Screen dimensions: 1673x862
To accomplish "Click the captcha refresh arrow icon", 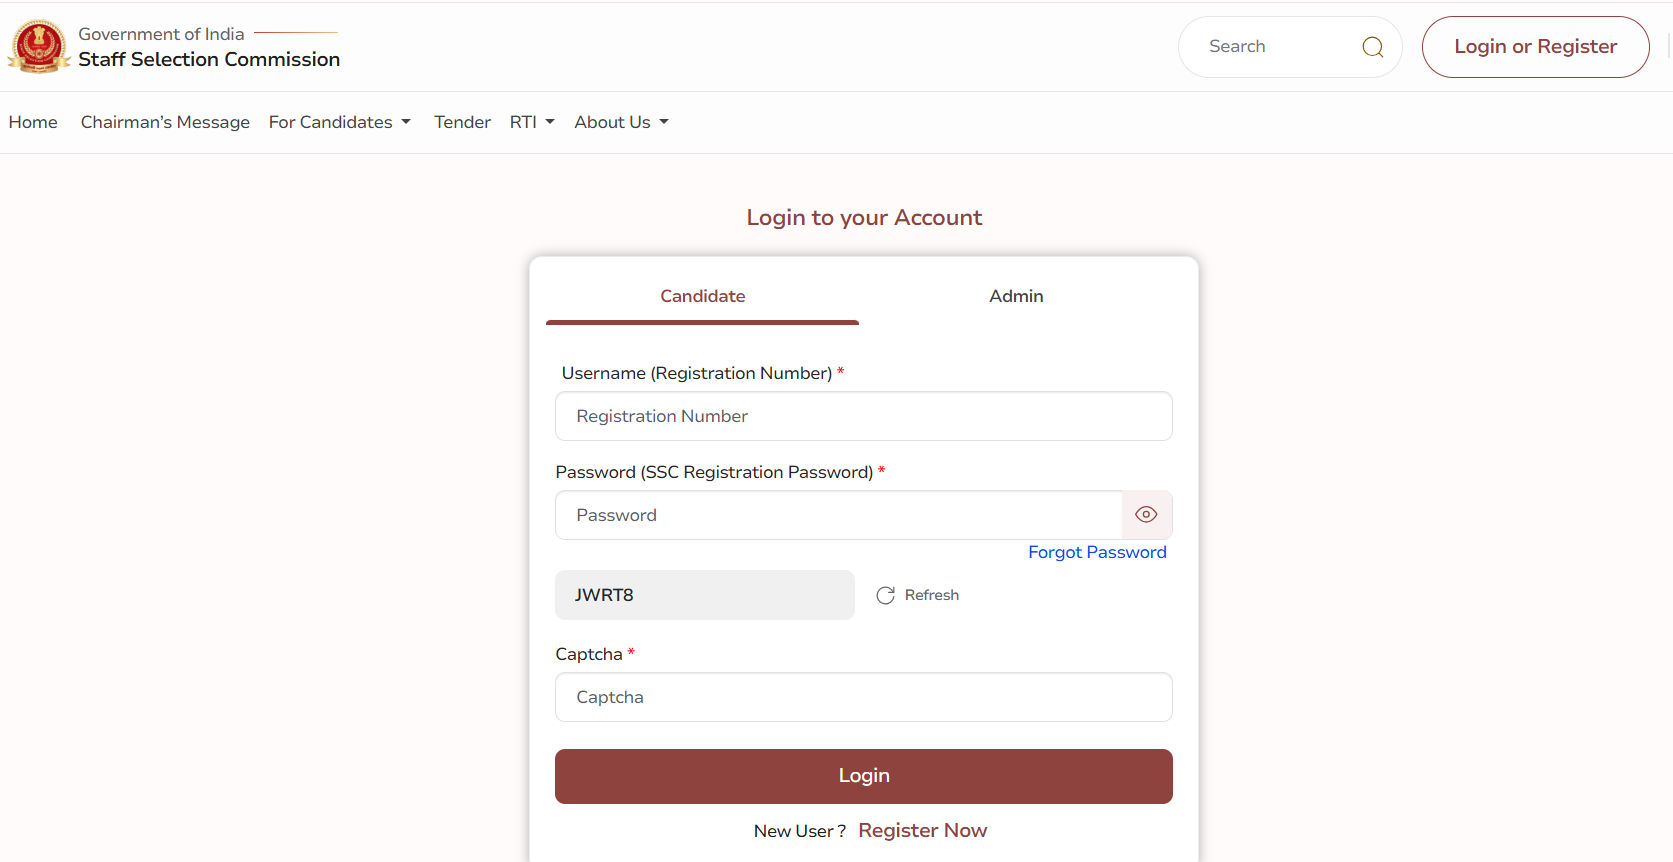I will click(x=886, y=595).
